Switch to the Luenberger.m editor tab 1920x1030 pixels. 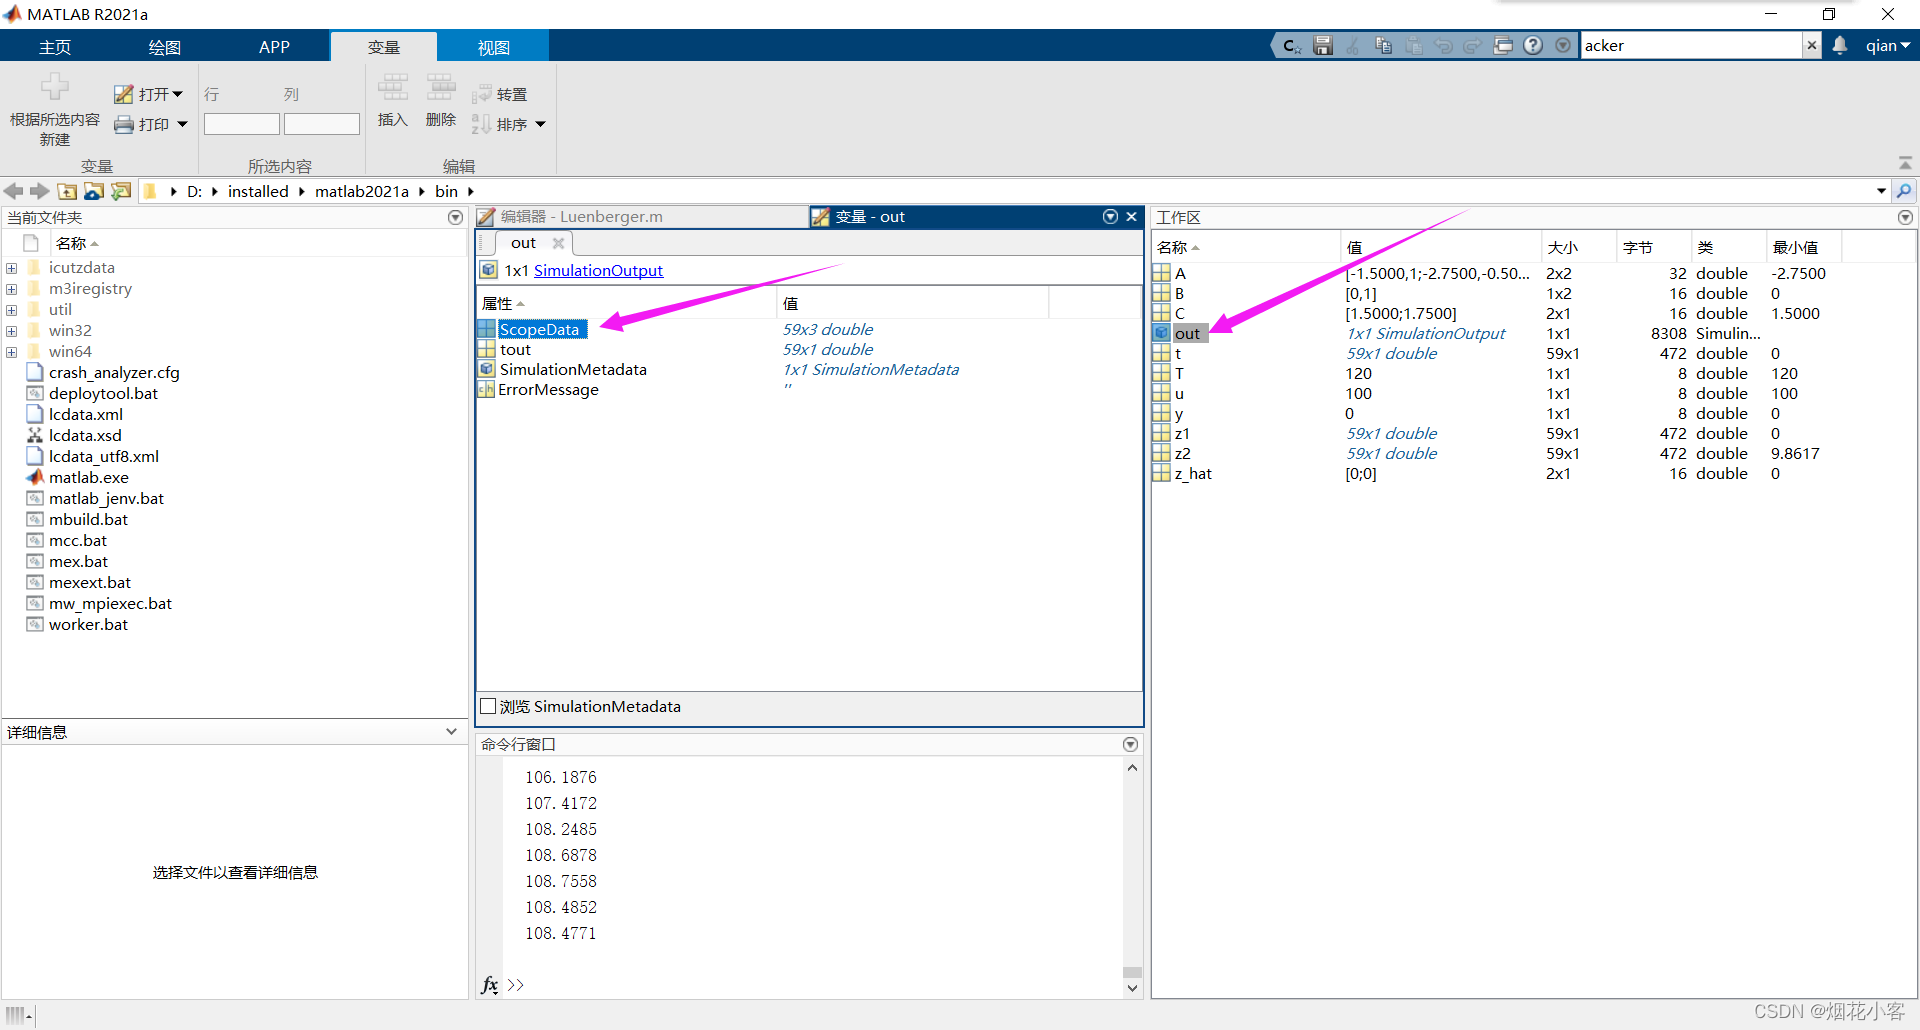pyautogui.click(x=641, y=217)
